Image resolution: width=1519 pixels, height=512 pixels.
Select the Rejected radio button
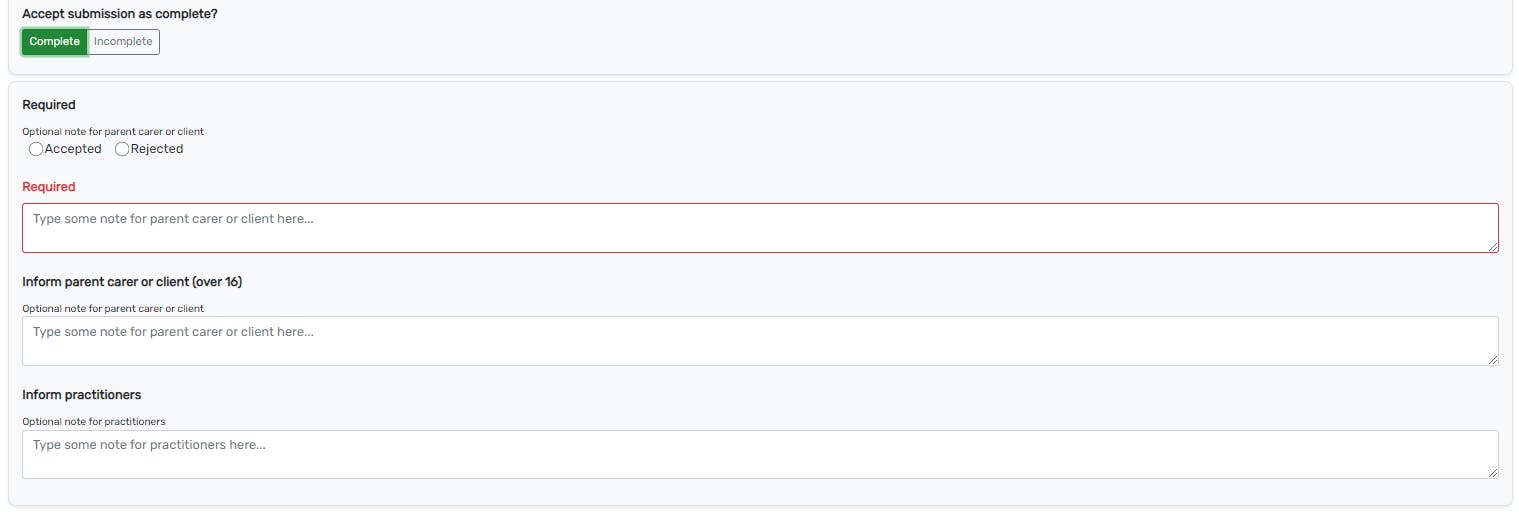(x=122, y=149)
